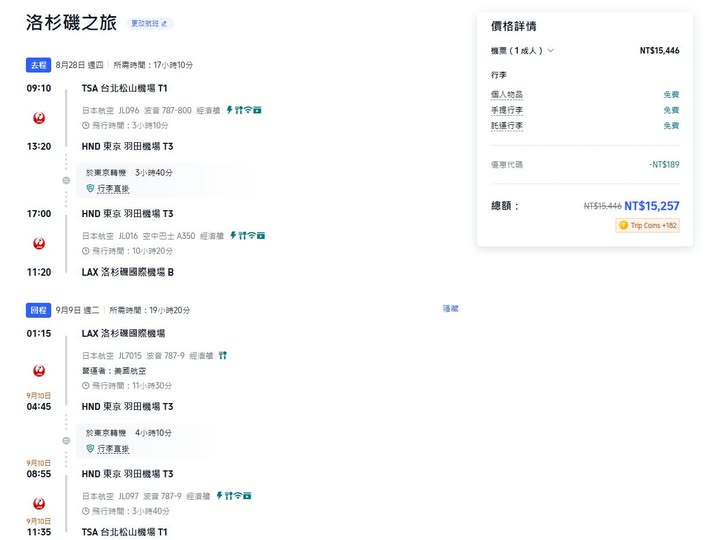Click the 個人物品 baggage item
718x540 pixels.
click(506, 95)
